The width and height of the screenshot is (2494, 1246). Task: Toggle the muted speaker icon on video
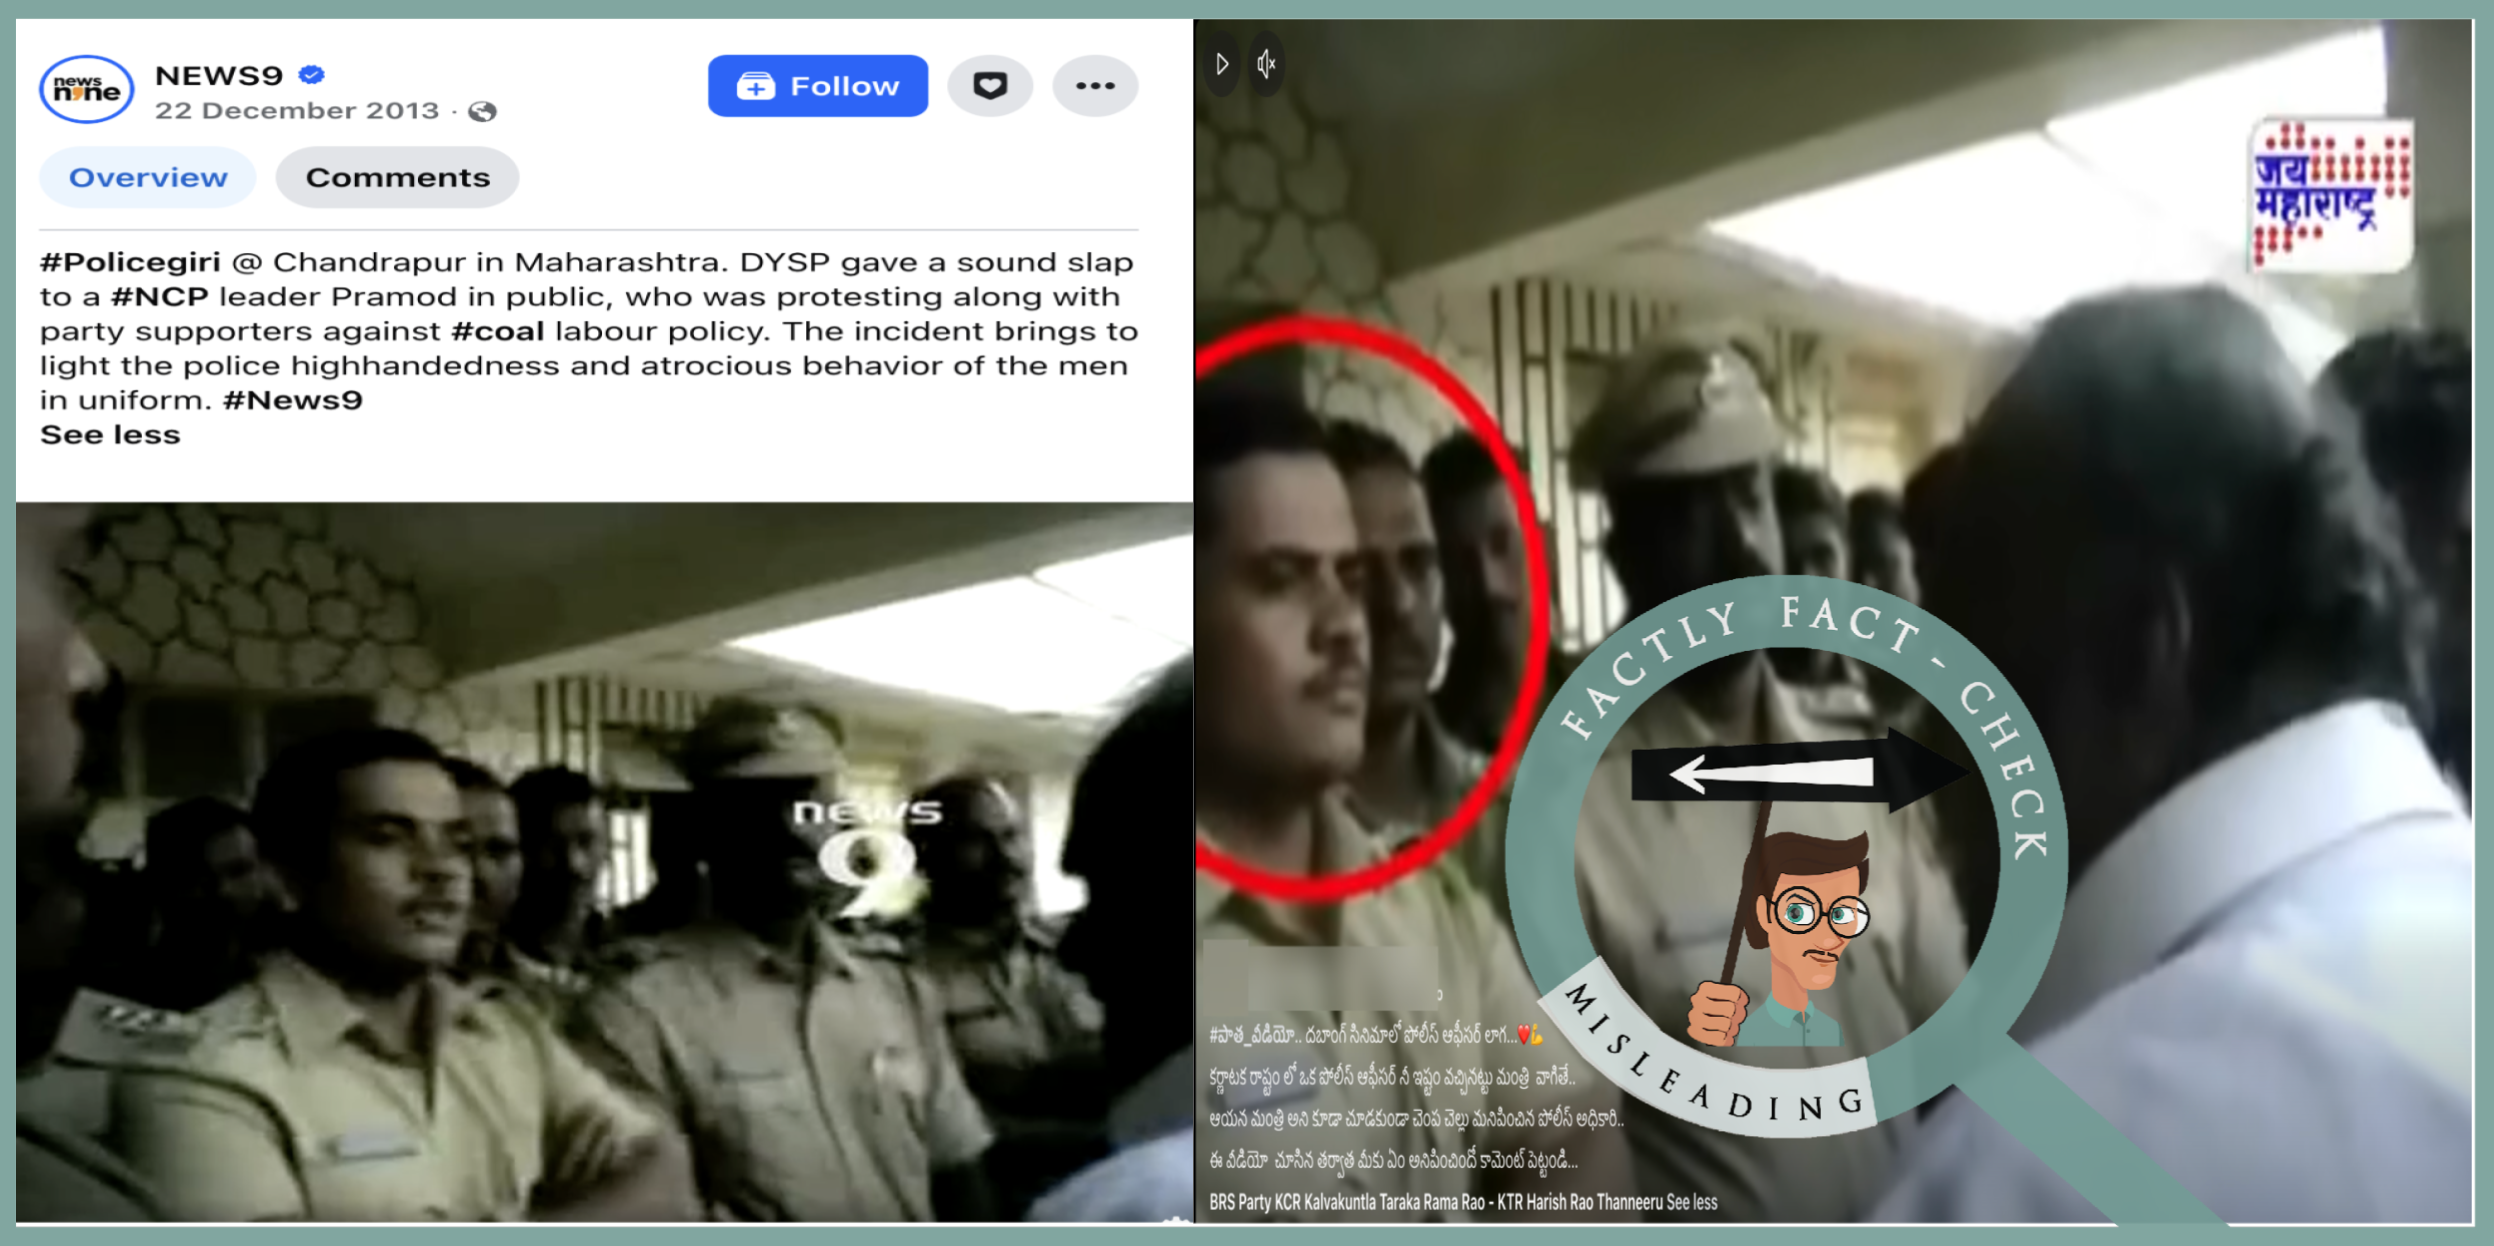pos(1266,65)
